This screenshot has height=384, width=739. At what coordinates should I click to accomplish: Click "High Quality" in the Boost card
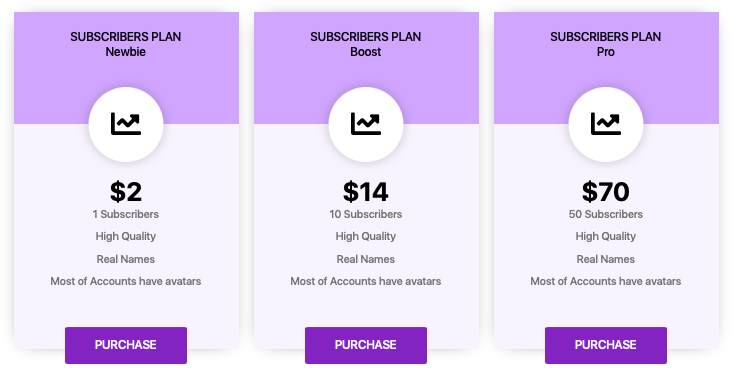[366, 237]
